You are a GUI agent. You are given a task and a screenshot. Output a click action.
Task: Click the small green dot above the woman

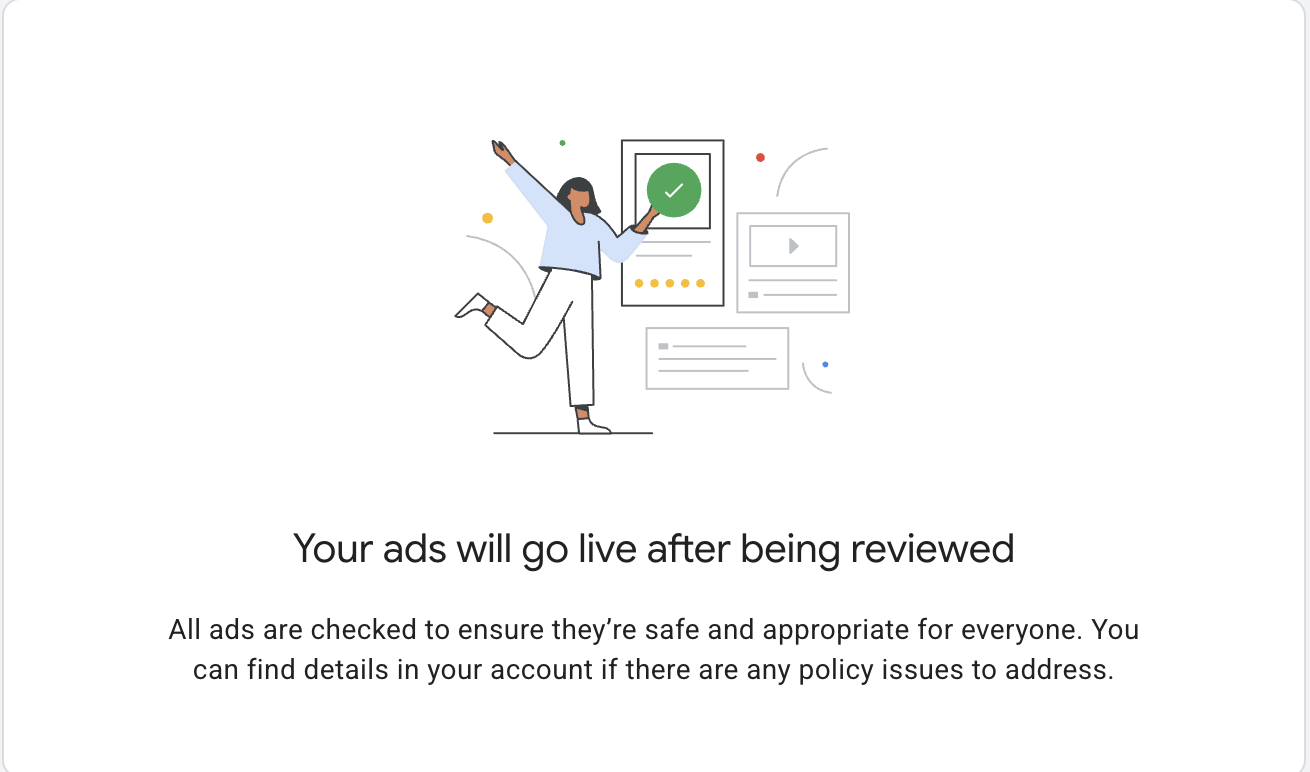pyautogui.click(x=562, y=143)
